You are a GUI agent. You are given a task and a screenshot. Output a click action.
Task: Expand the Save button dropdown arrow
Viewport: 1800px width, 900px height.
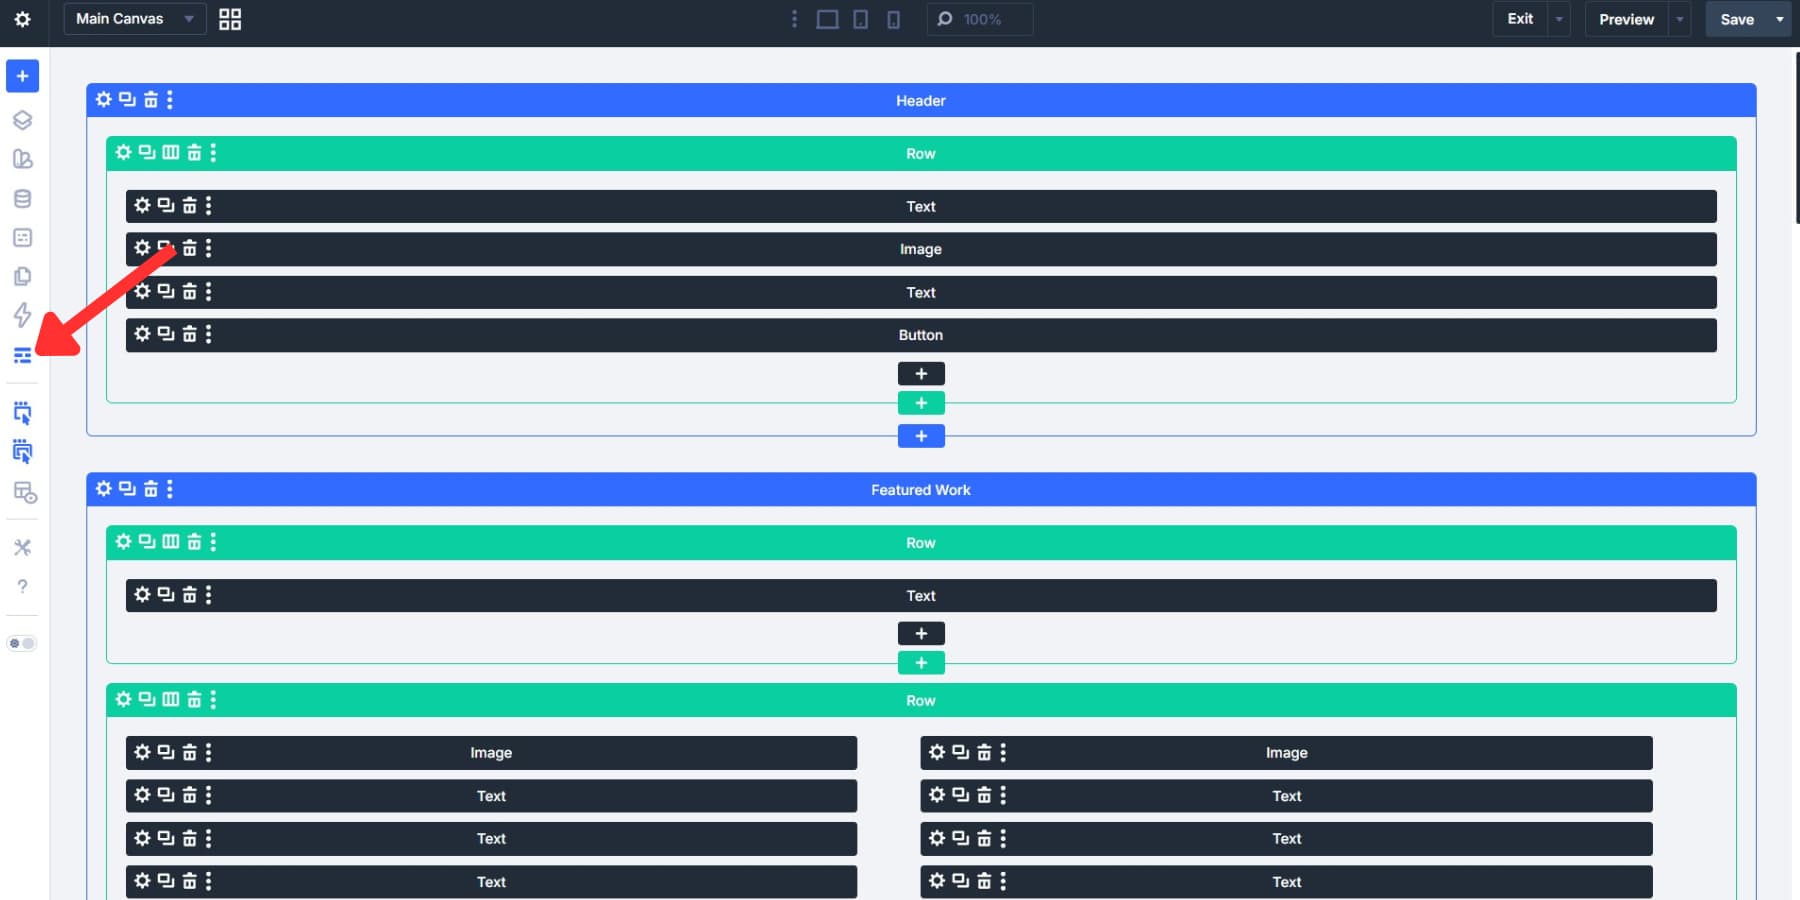pyautogui.click(x=1780, y=19)
